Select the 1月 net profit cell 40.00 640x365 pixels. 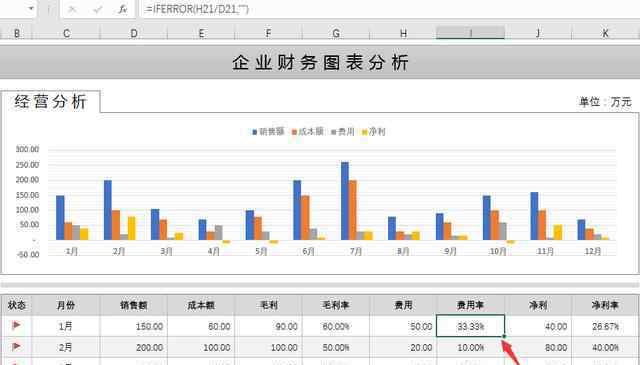tap(538, 326)
